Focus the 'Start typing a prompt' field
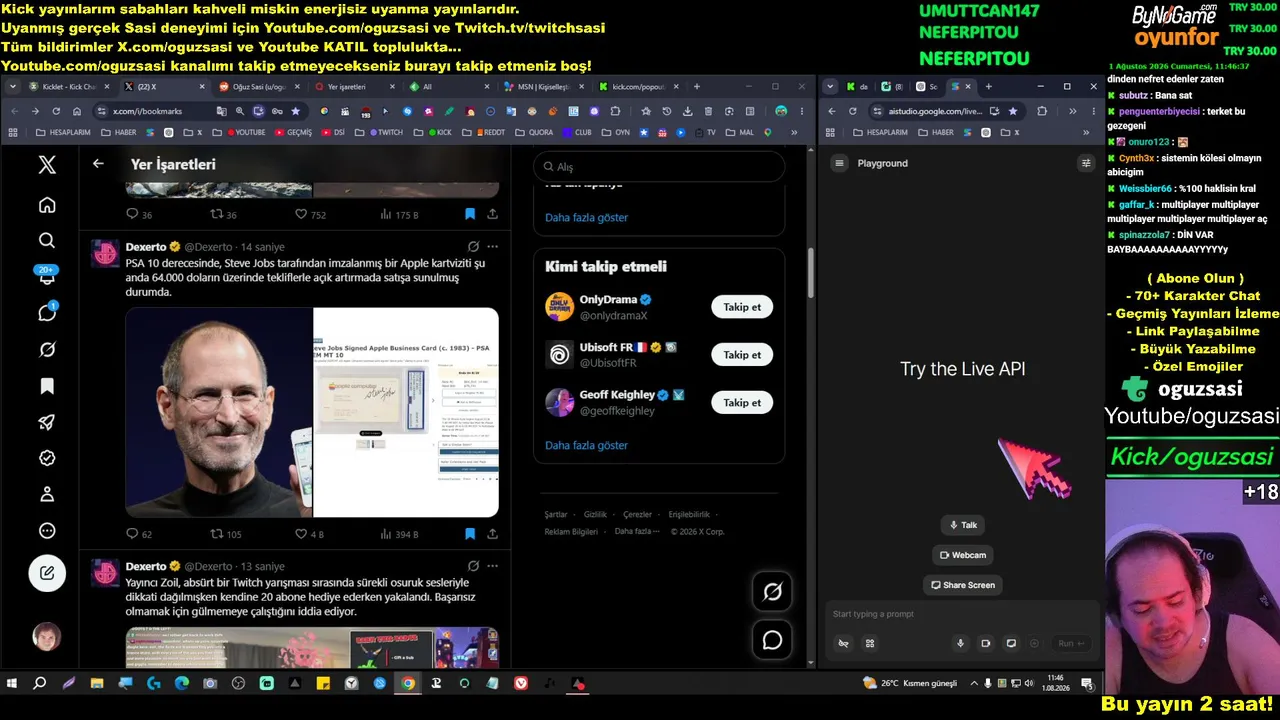The width and height of the screenshot is (1280, 720). pyautogui.click(x=961, y=614)
